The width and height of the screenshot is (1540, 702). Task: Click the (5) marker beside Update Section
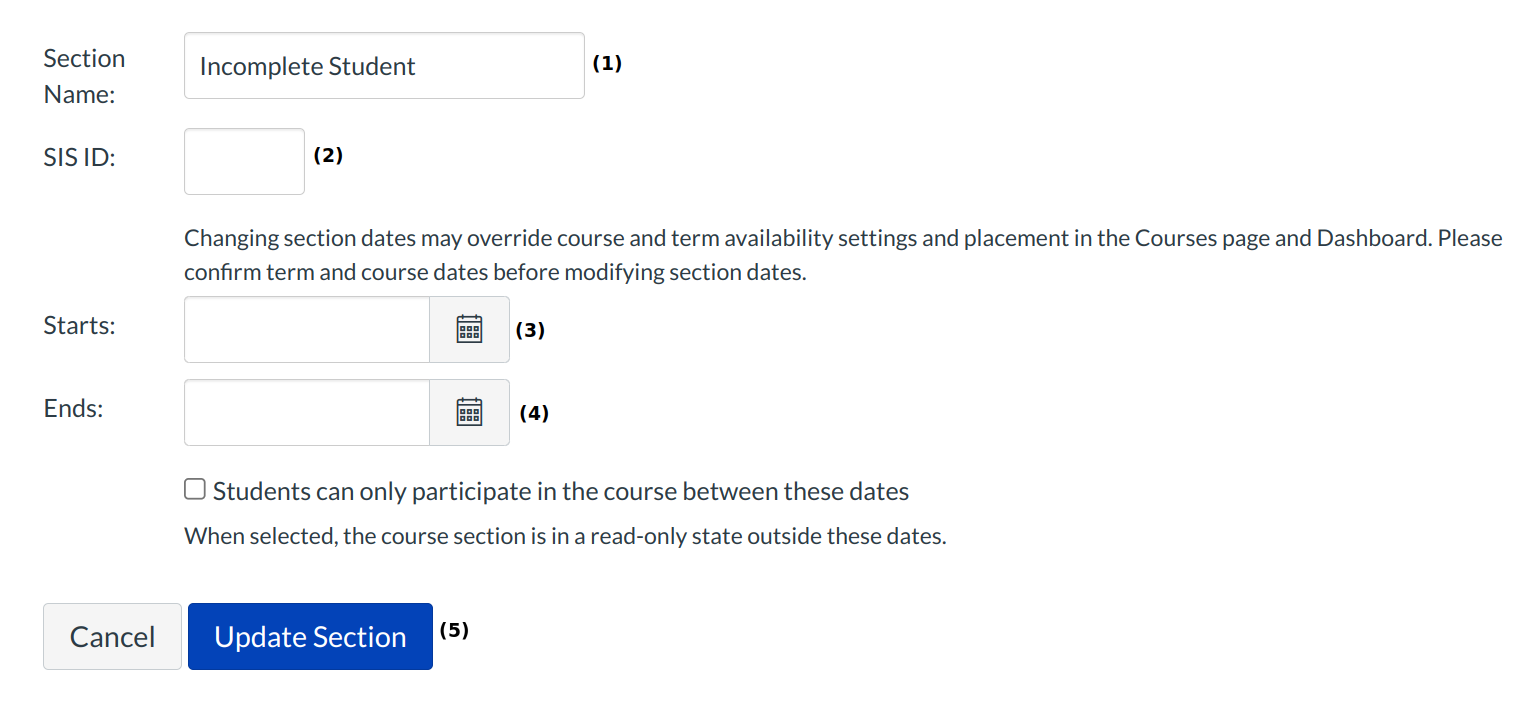[454, 630]
